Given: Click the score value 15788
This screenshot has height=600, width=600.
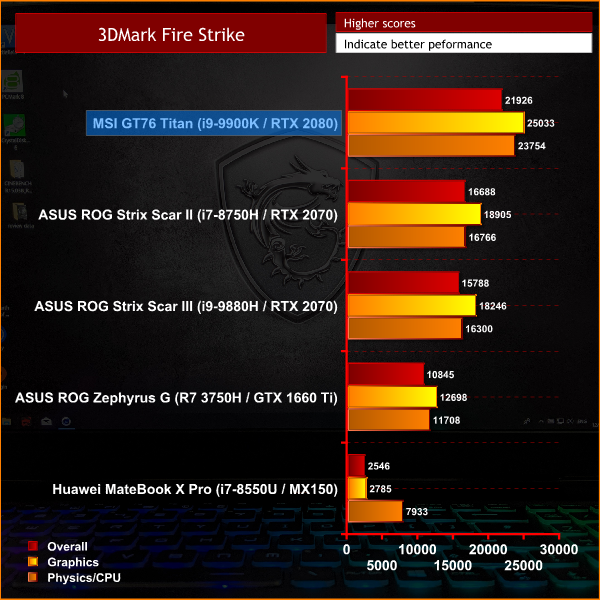Looking at the screenshot, I should point(475,283).
